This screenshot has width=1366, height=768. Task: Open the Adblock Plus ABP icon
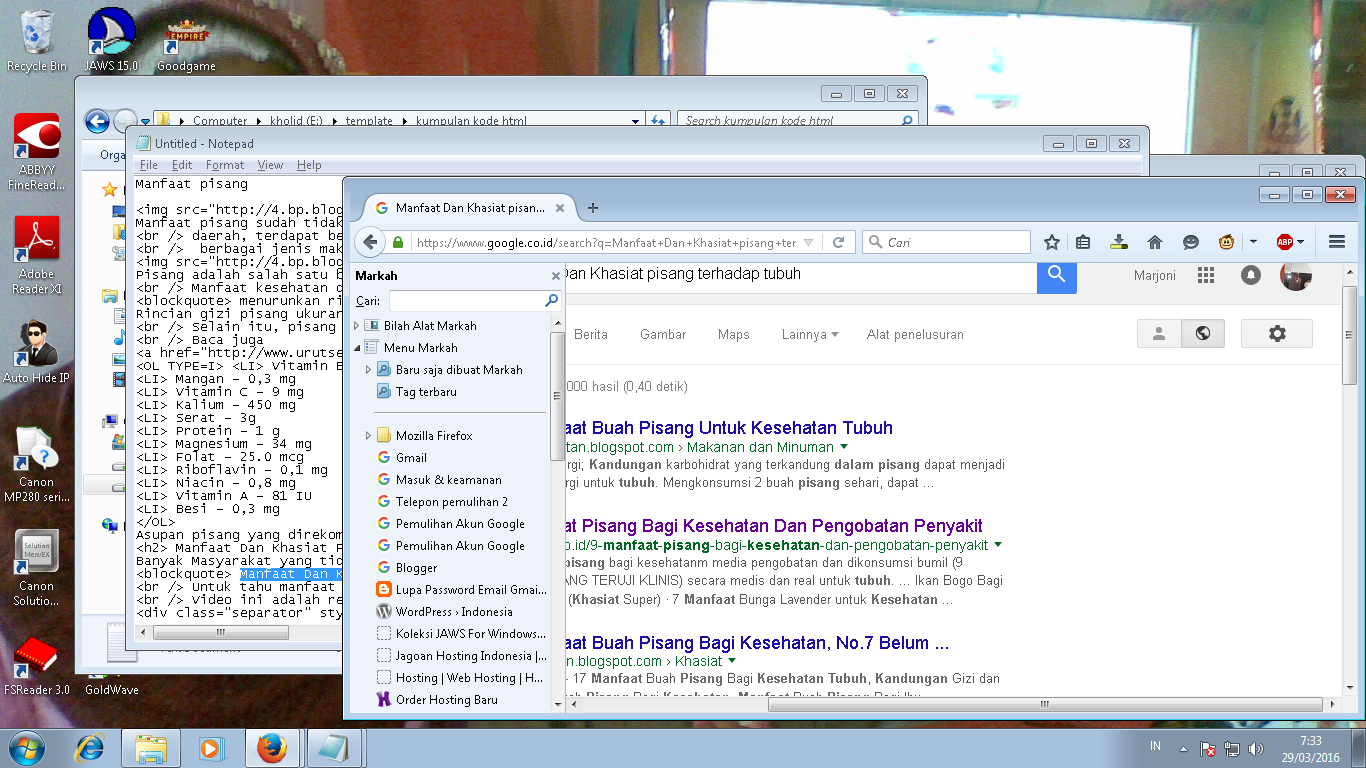pyautogui.click(x=1285, y=242)
